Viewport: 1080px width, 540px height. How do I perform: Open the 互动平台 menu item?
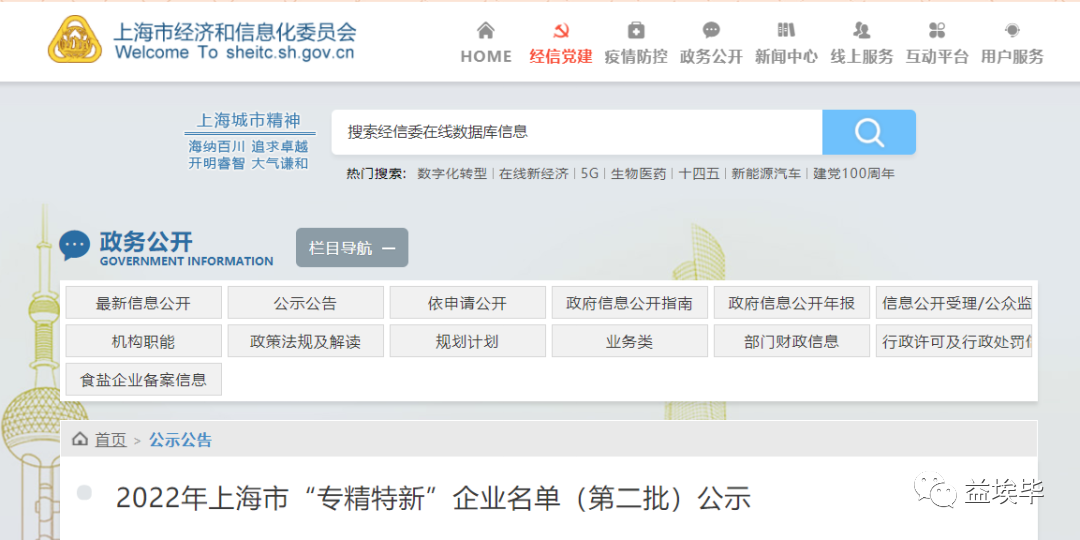(937, 56)
